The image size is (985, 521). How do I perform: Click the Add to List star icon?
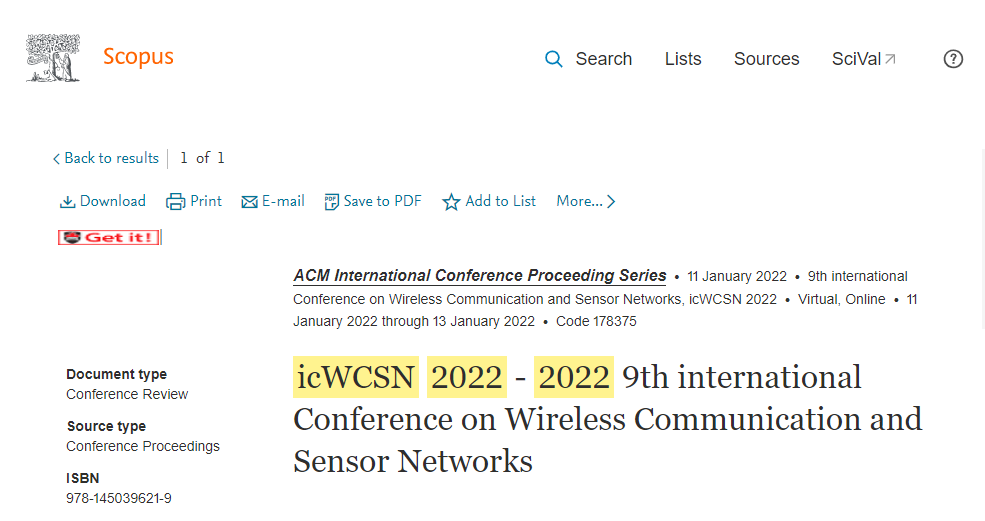(451, 202)
